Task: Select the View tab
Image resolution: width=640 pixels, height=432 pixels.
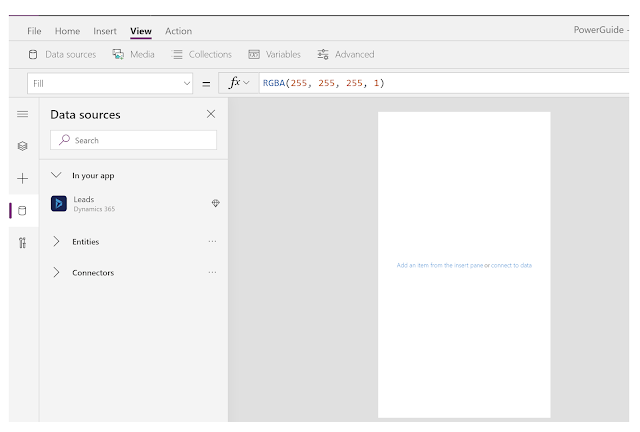Action: [x=141, y=31]
